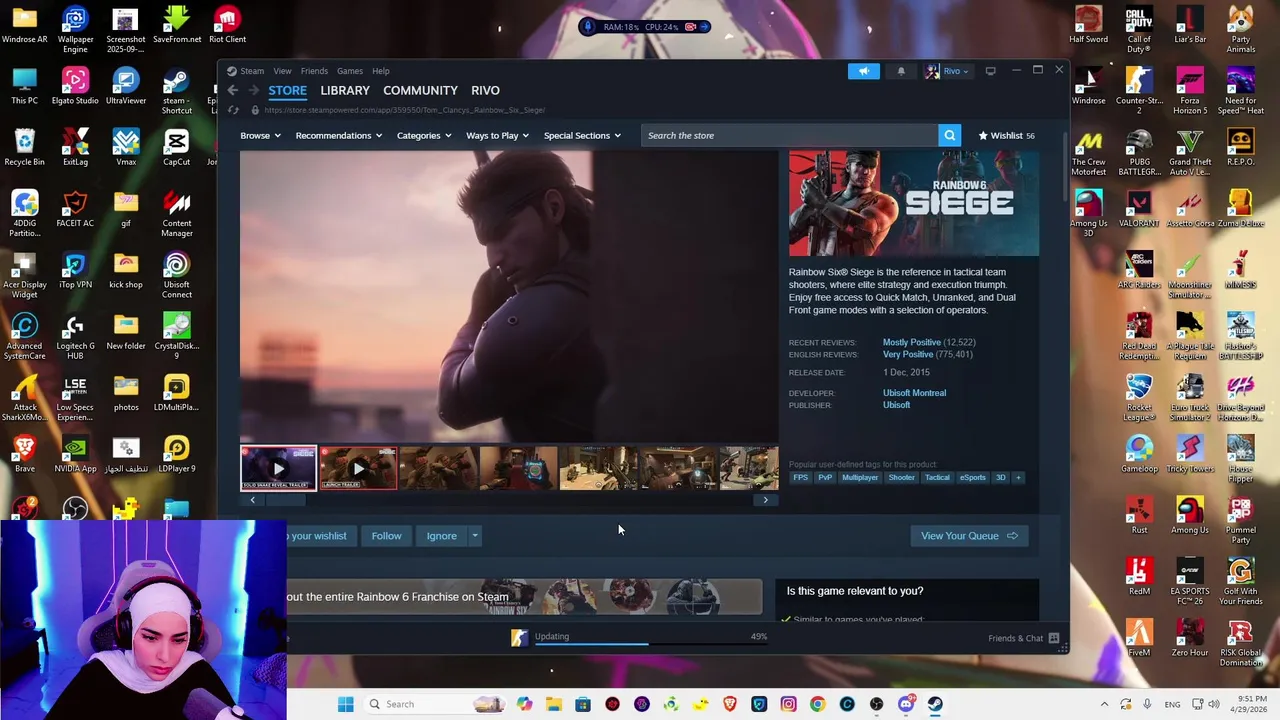Switch to the COMMUNITY tab
The width and height of the screenshot is (1280, 720).
coord(420,90)
